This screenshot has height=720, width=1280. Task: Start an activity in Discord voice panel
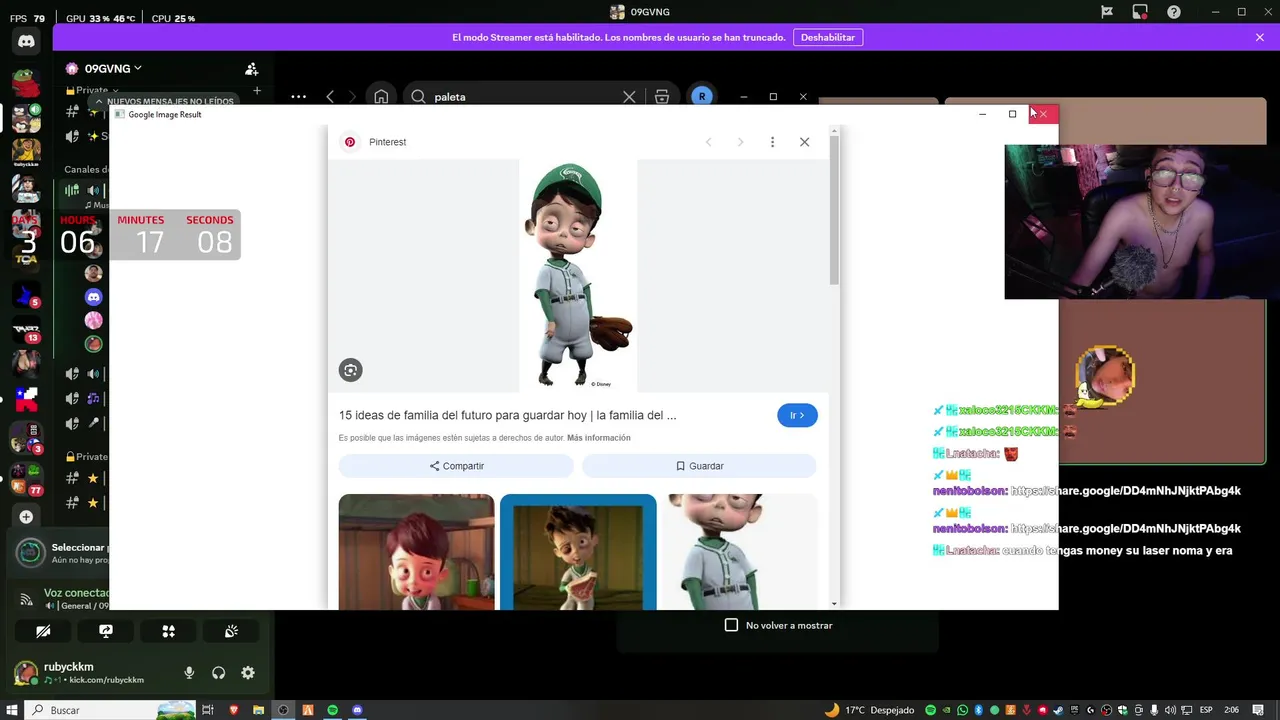168,631
